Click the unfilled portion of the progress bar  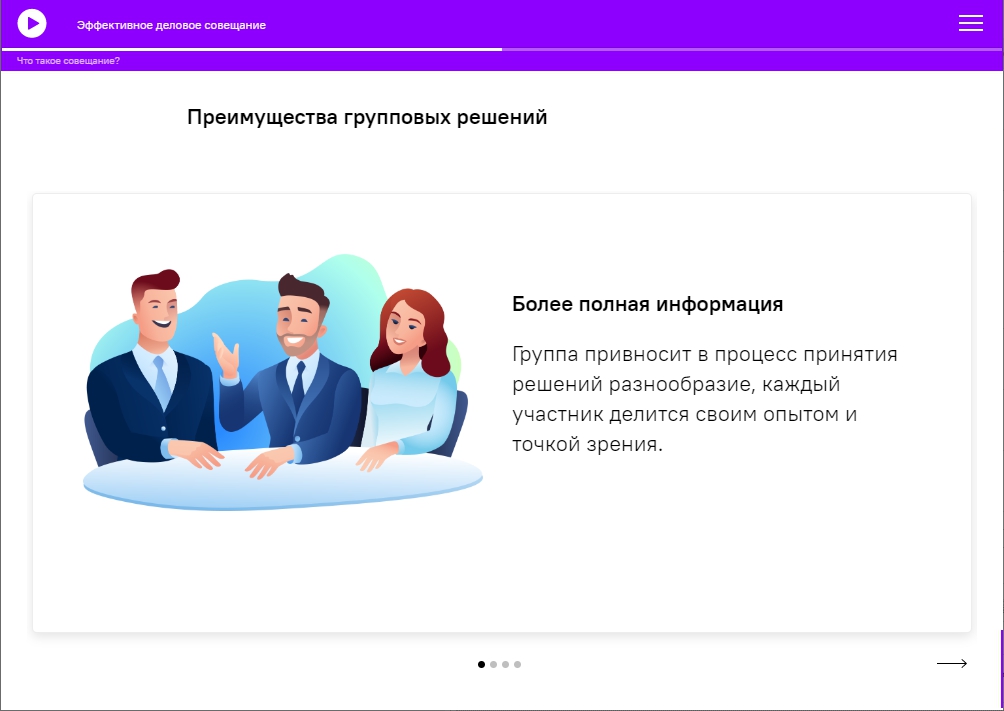[x=752, y=49]
